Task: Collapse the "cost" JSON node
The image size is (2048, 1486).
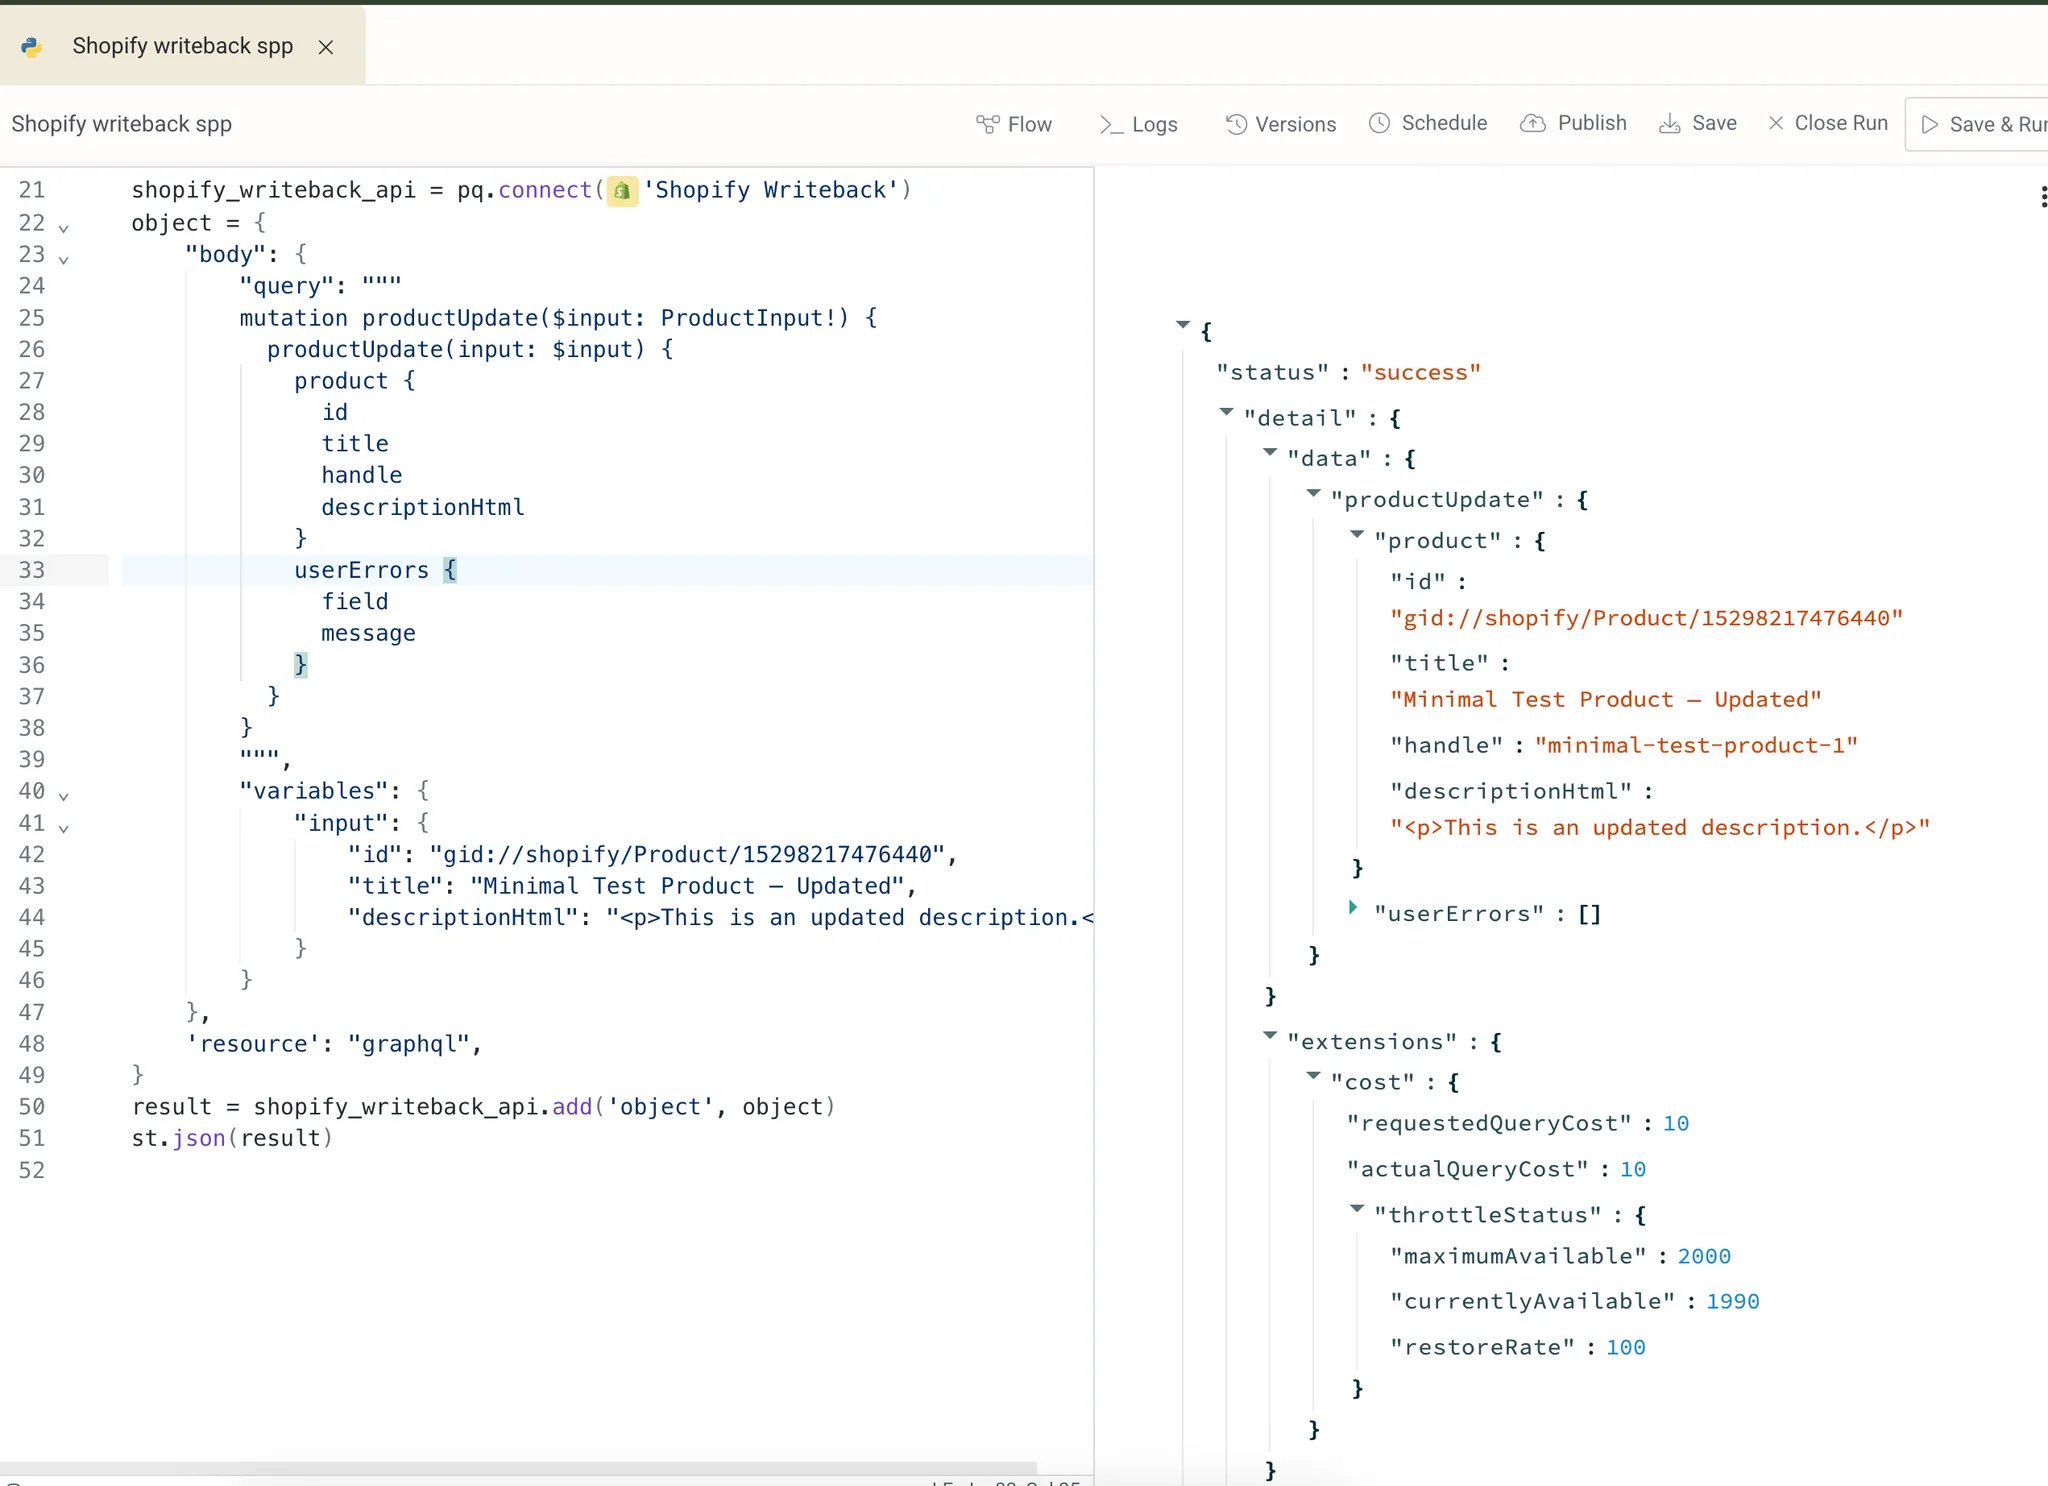Action: tap(1314, 1077)
